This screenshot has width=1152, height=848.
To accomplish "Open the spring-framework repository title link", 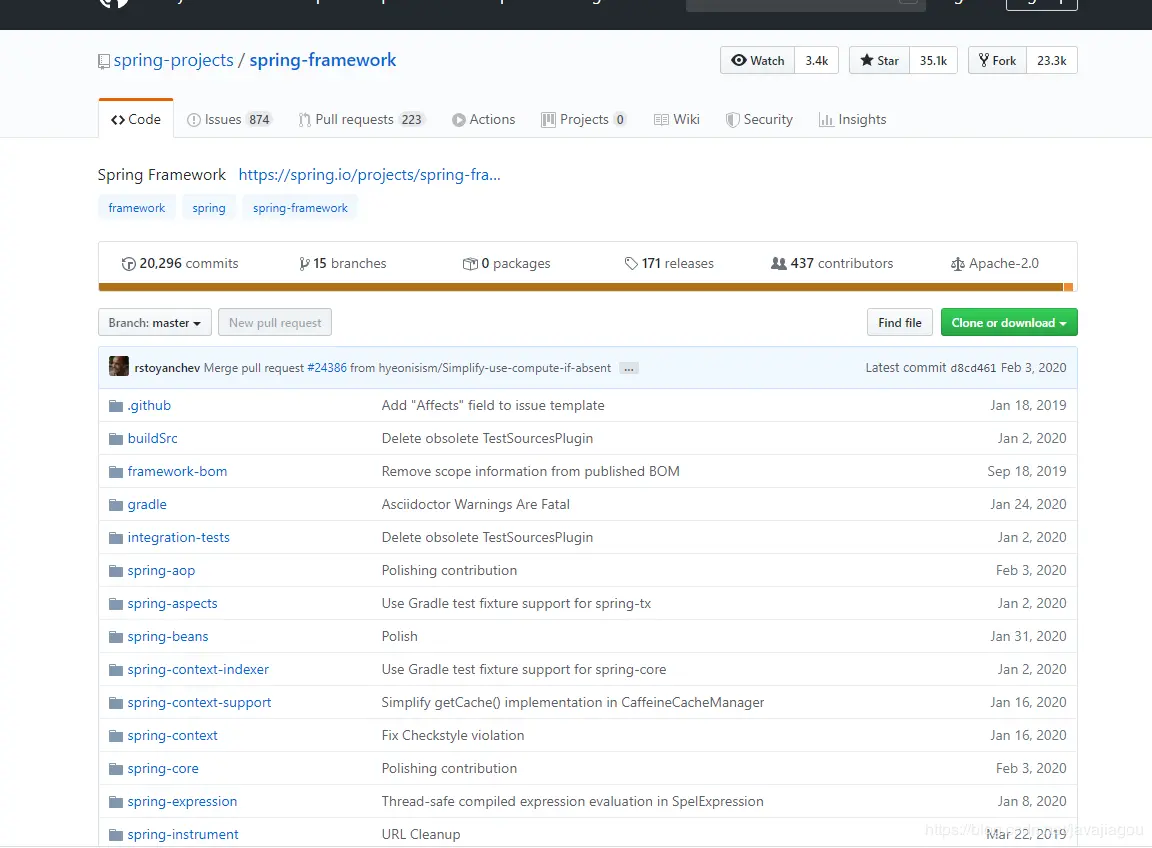I will (323, 60).
